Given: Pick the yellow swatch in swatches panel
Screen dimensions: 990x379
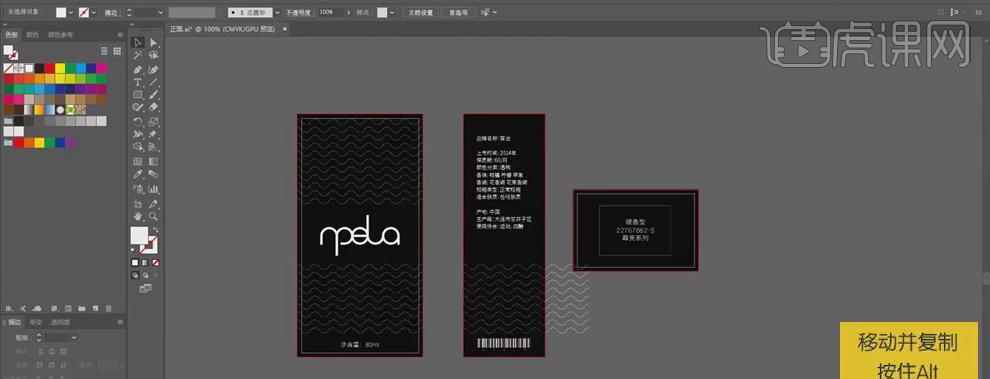Looking at the screenshot, I should click(x=60, y=68).
